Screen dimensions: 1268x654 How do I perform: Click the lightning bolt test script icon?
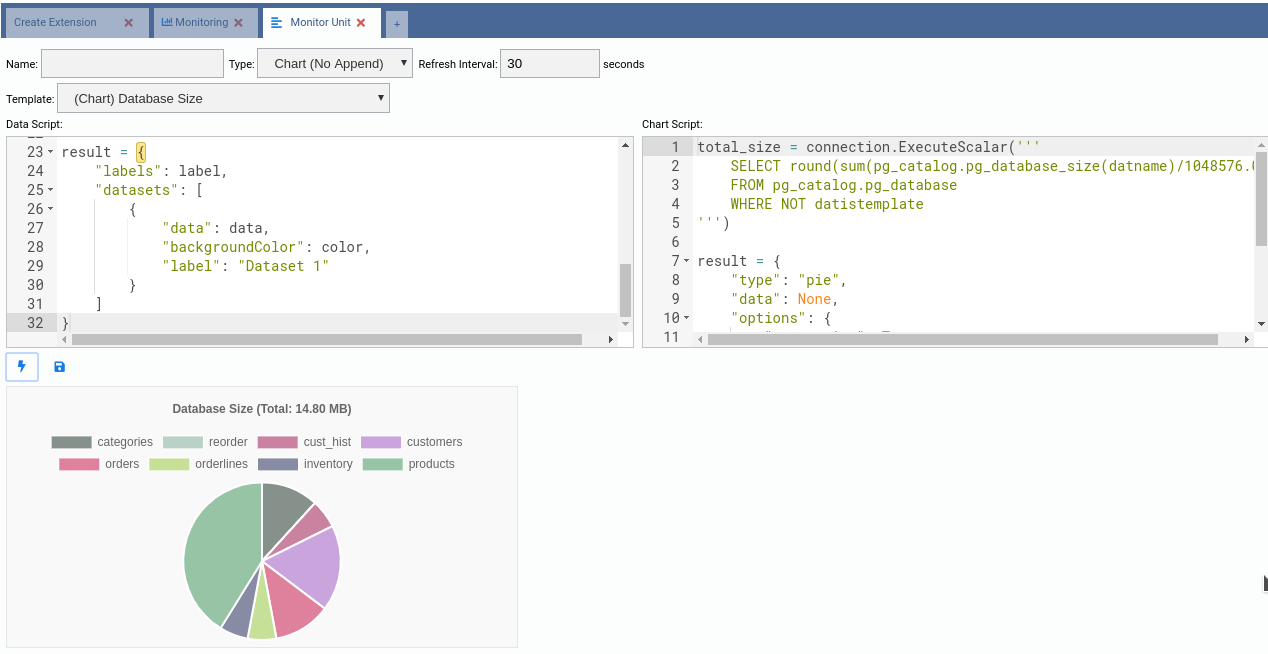pyautogui.click(x=22, y=367)
